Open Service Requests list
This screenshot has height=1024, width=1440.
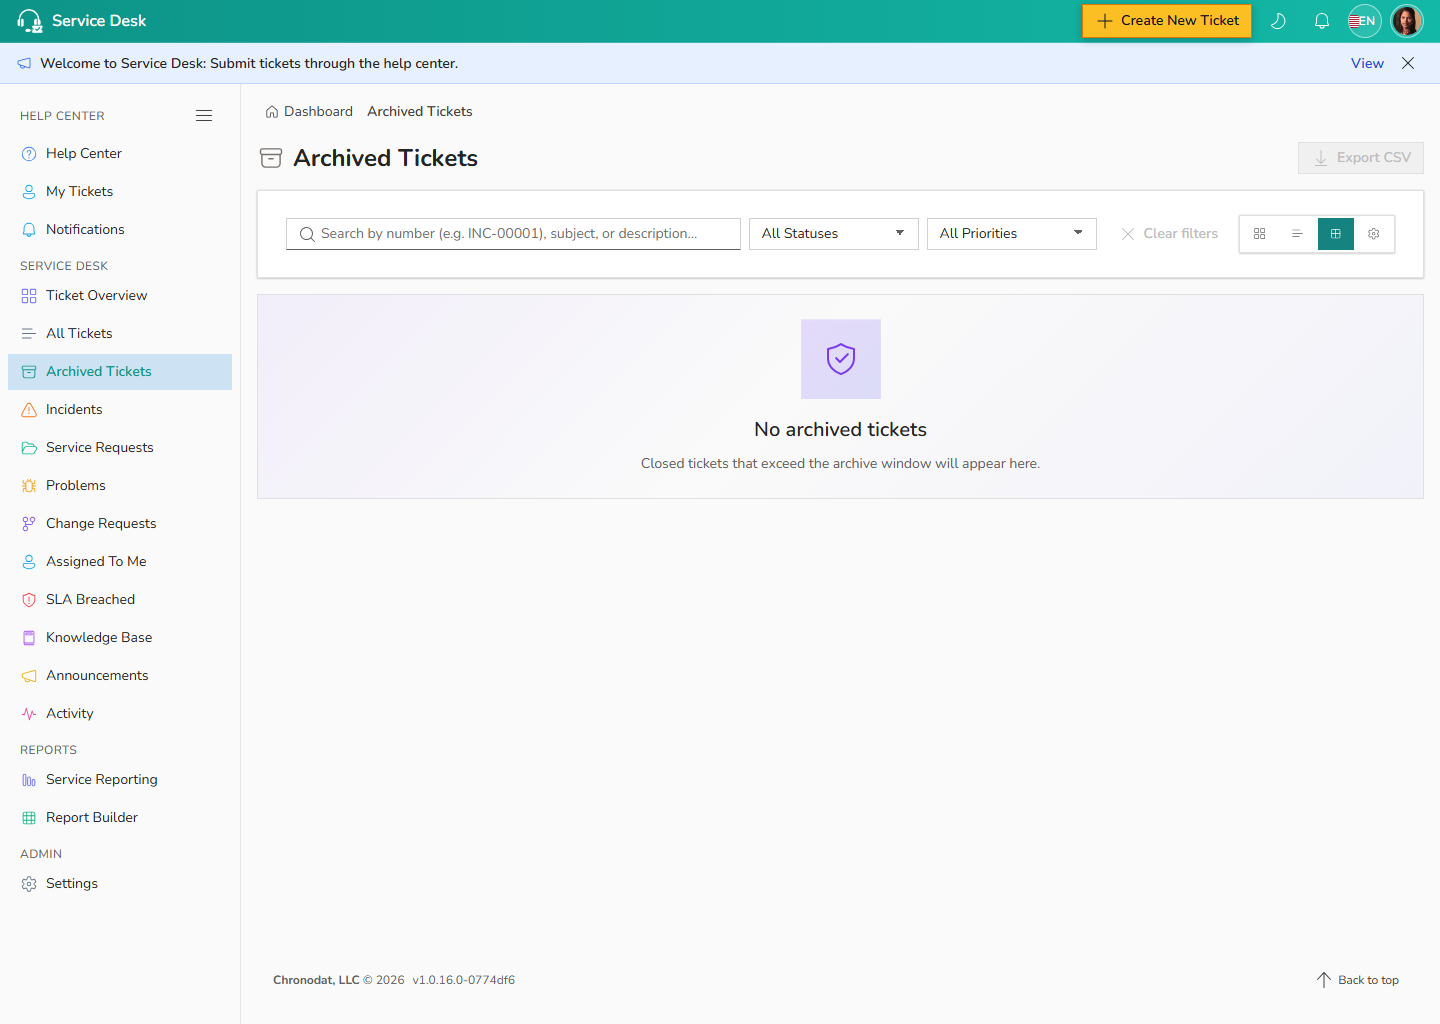pyautogui.click(x=120, y=447)
